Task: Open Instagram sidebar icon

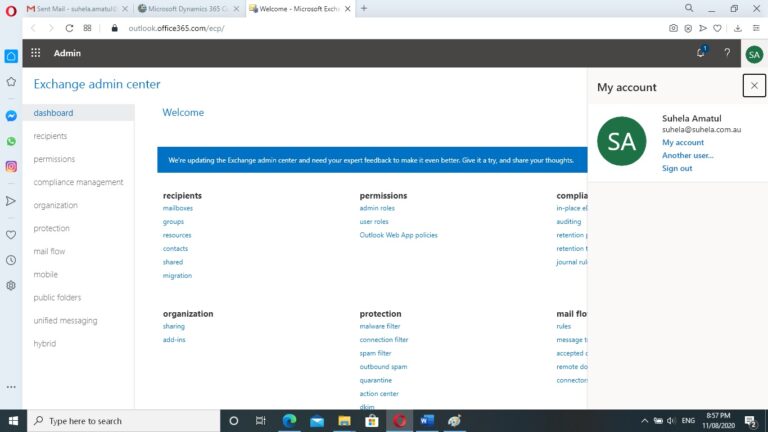Action: click(x=11, y=167)
